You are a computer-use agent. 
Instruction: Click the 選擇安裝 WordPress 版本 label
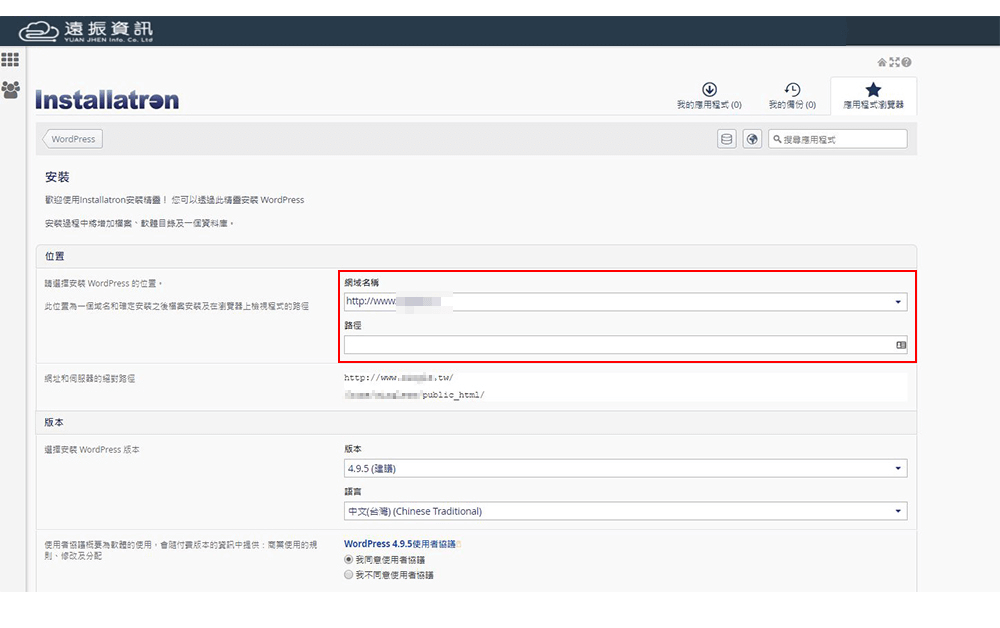[92, 449]
